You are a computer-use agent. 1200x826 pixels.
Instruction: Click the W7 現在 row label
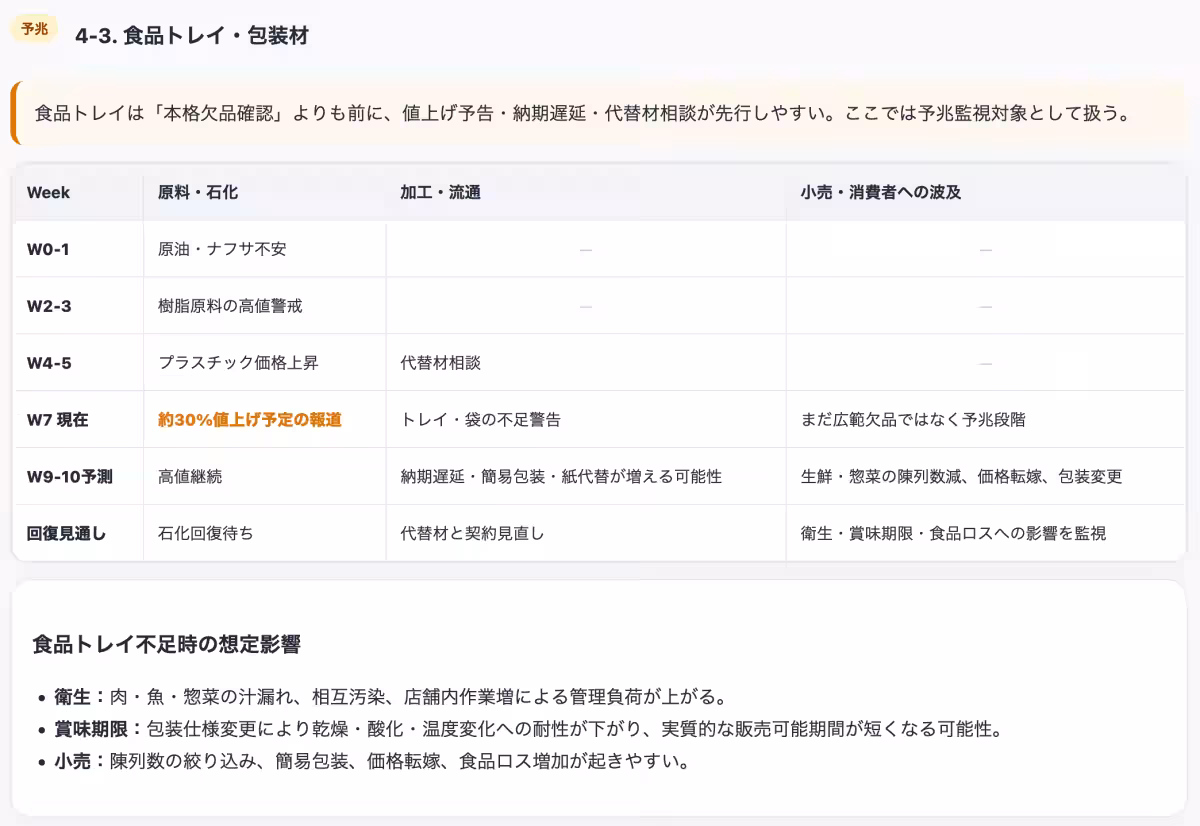[x=53, y=420]
